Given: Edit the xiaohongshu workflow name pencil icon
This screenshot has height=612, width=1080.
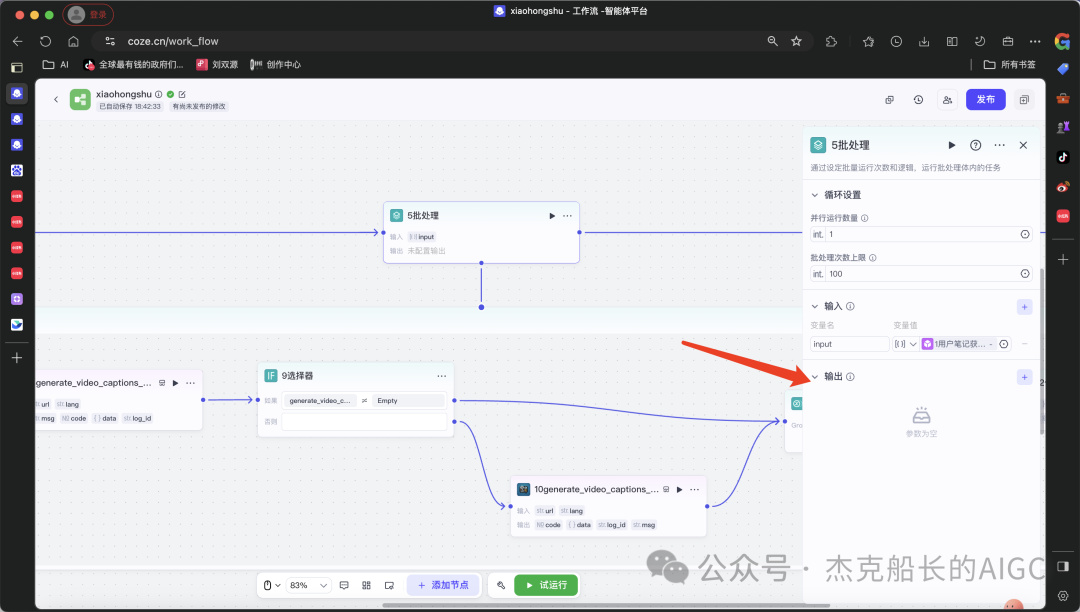Looking at the screenshot, I should click(183, 94).
